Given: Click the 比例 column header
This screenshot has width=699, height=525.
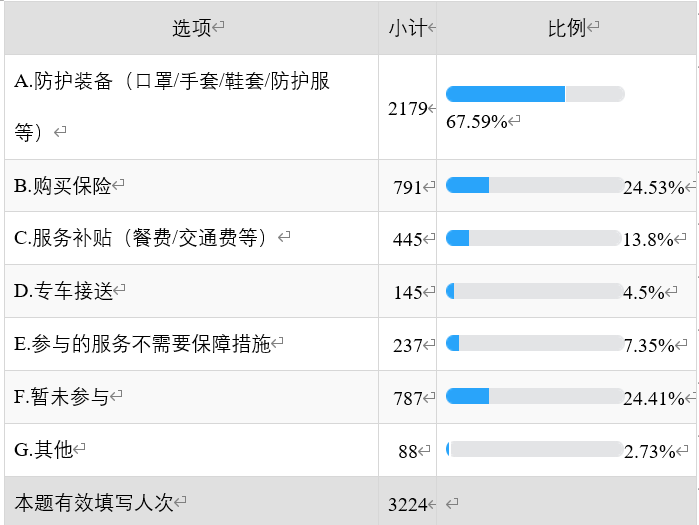Looking at the screenshot, I should pyautogui.click(x=567, y=28).
